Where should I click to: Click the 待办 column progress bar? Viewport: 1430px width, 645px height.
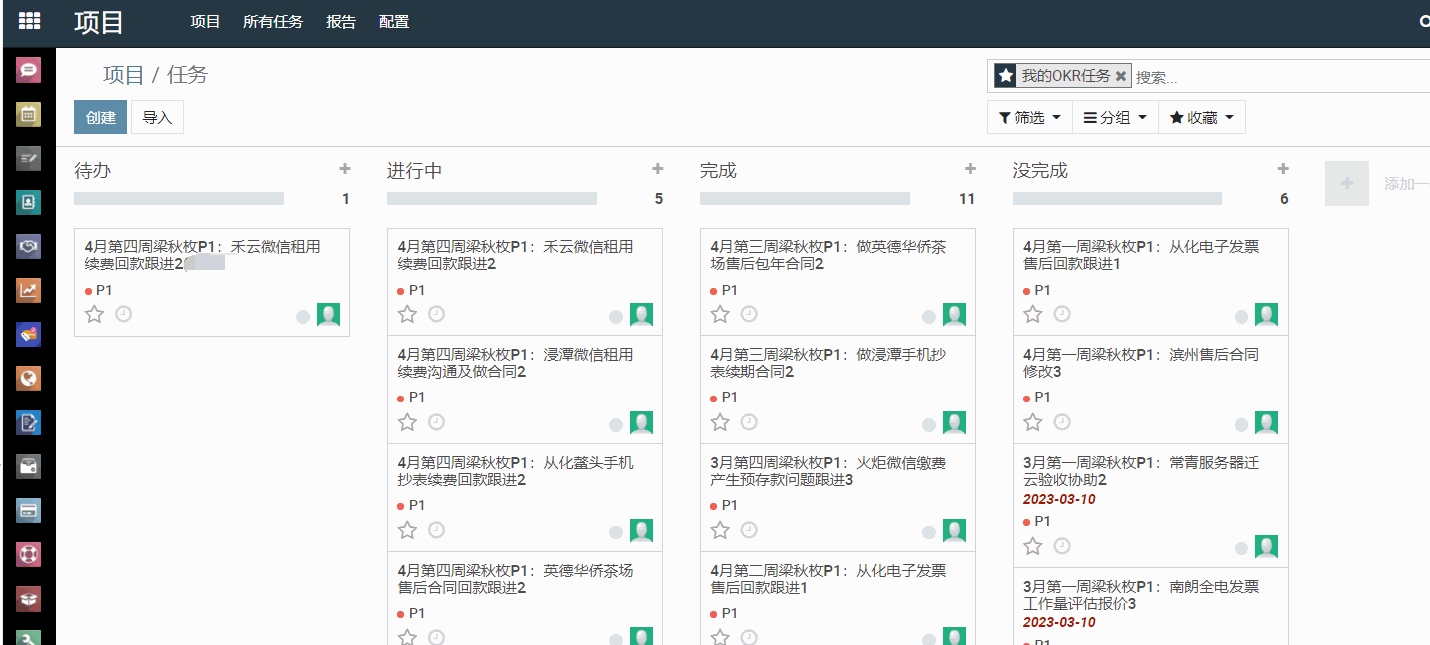coord(179,199)
